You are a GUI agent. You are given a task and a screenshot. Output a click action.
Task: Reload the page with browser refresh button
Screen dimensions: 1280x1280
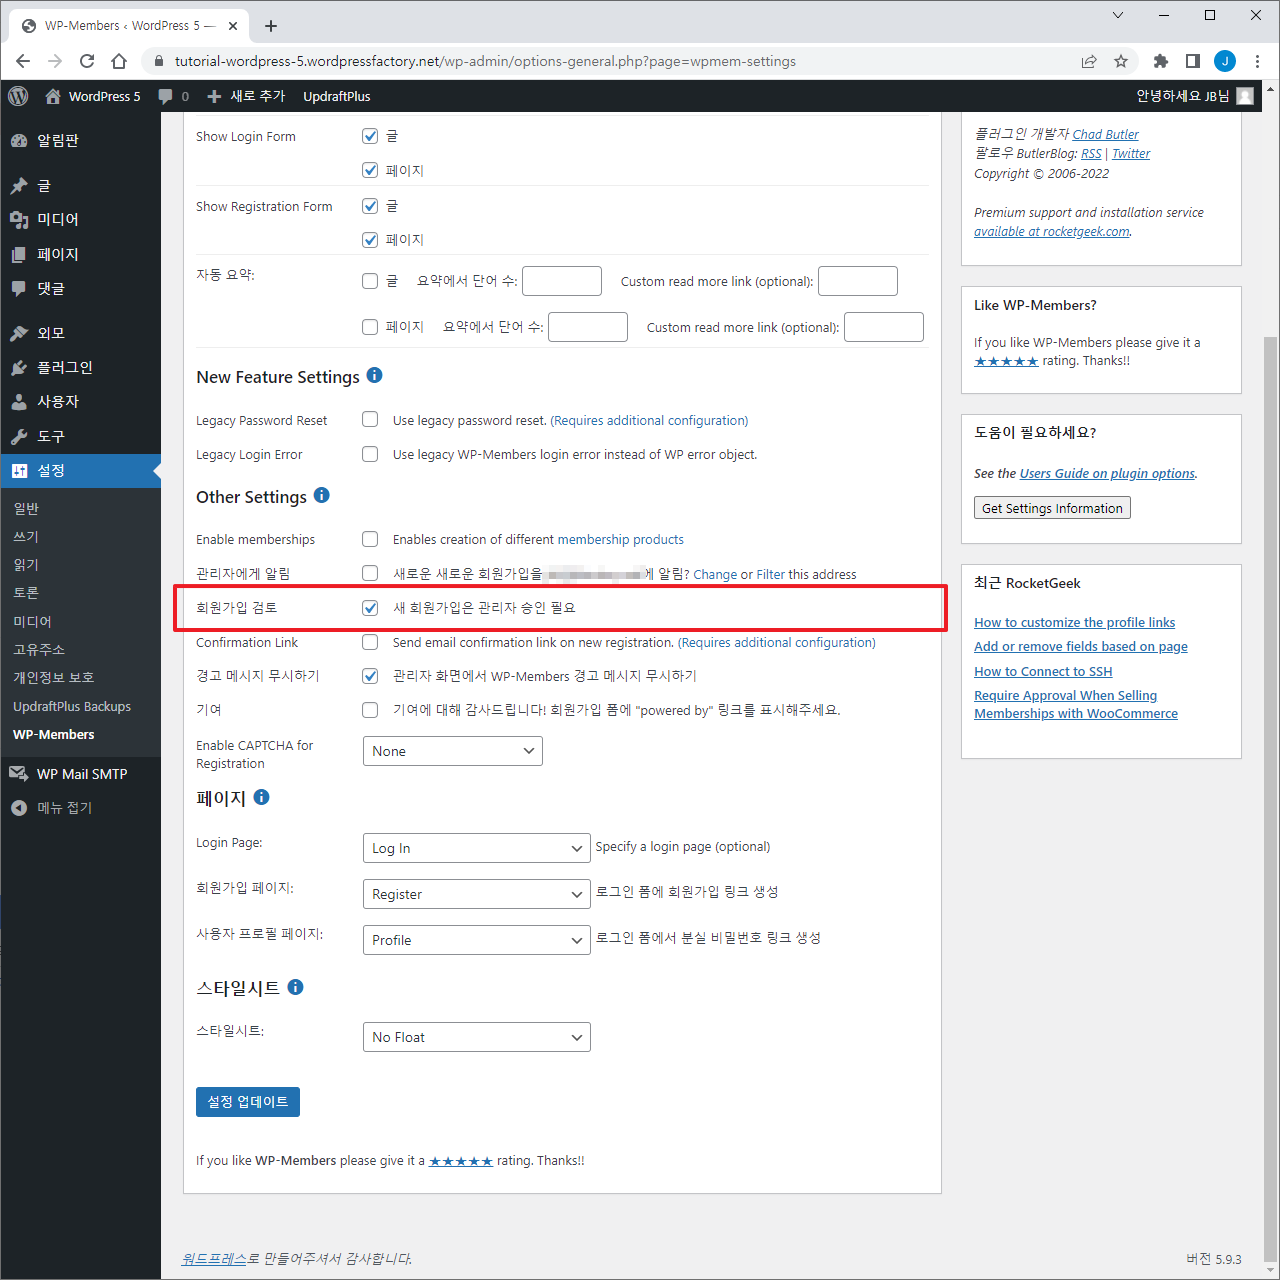[x=87, y=61]
